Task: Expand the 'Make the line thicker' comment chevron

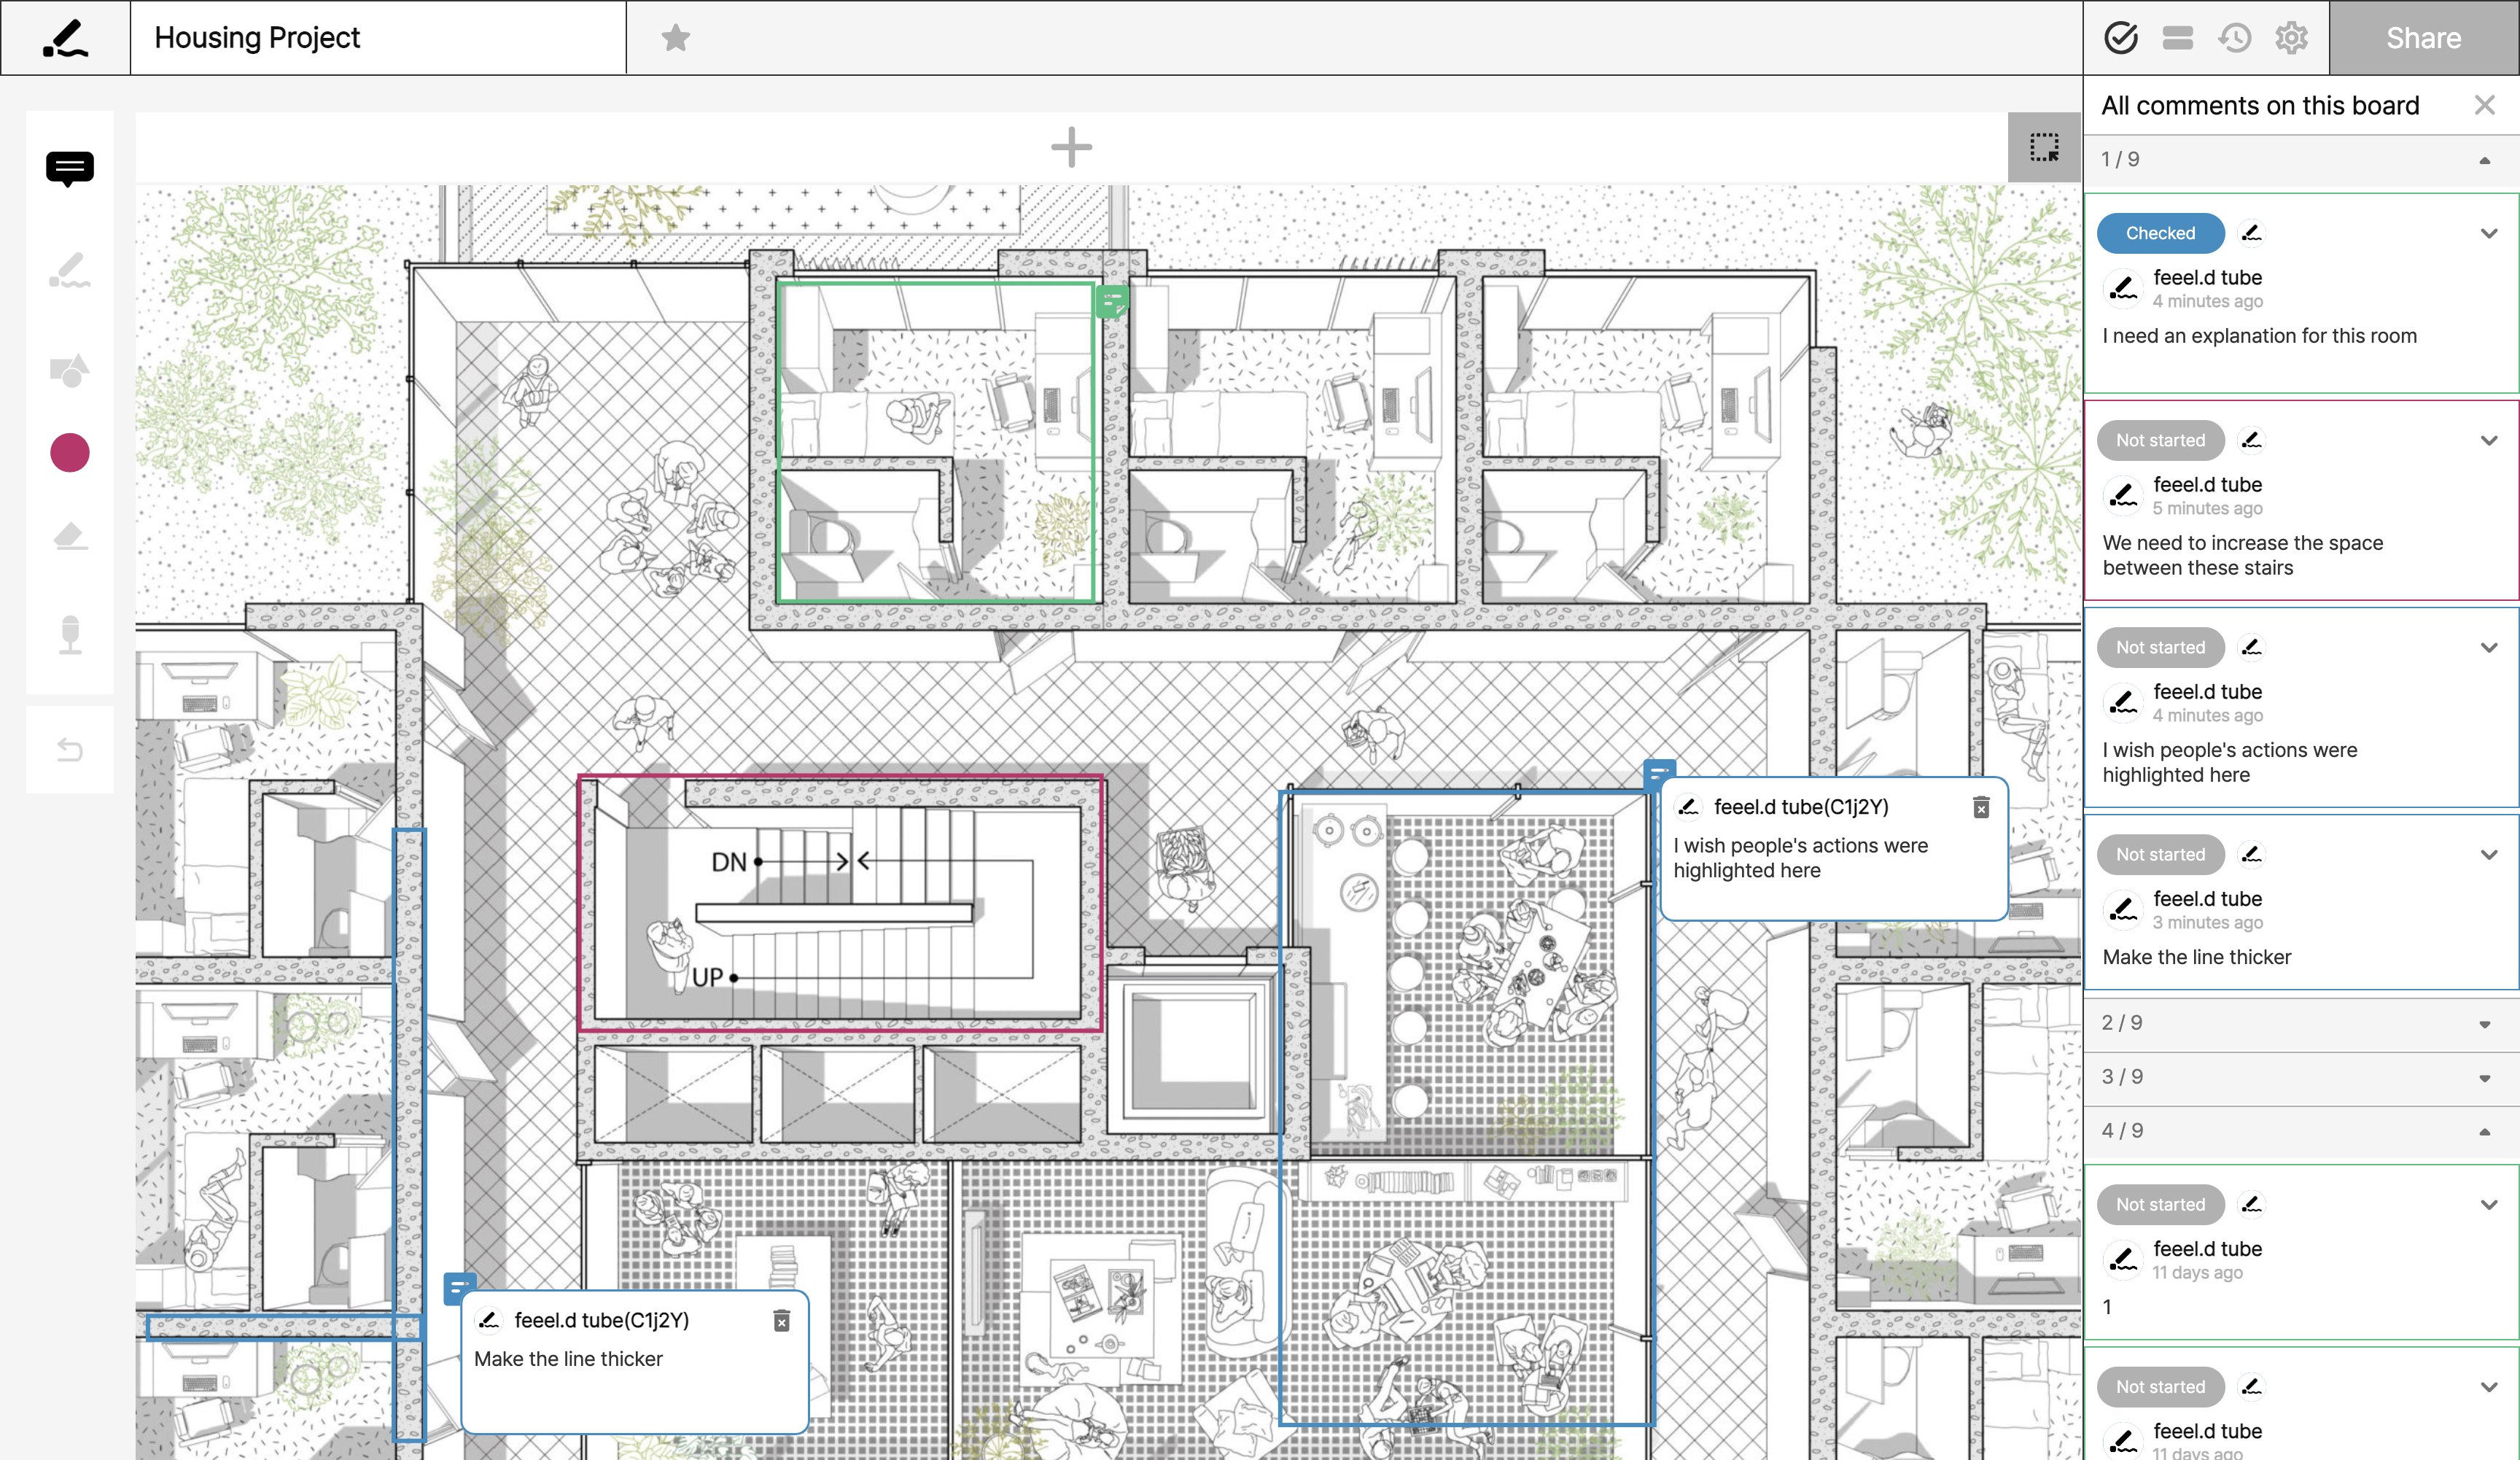Action: [2489, 854]
